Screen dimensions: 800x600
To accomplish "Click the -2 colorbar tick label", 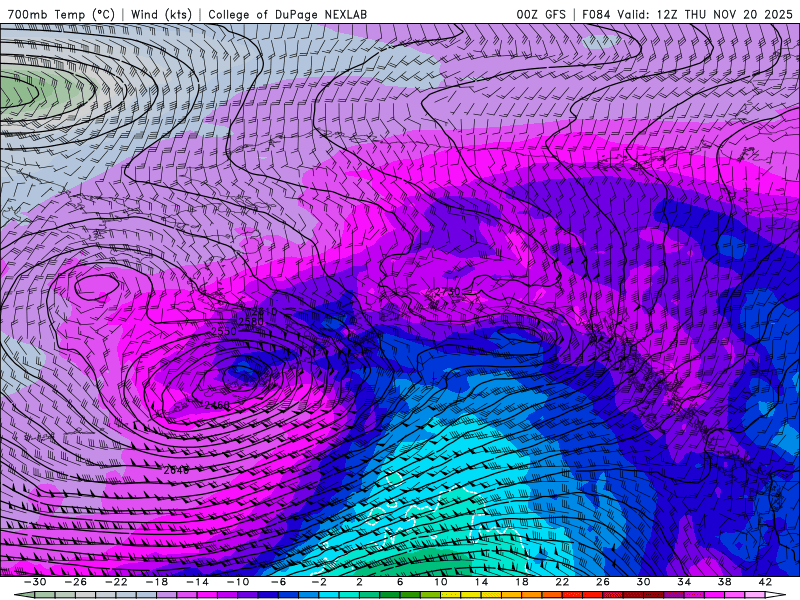I will click(319, 582).
